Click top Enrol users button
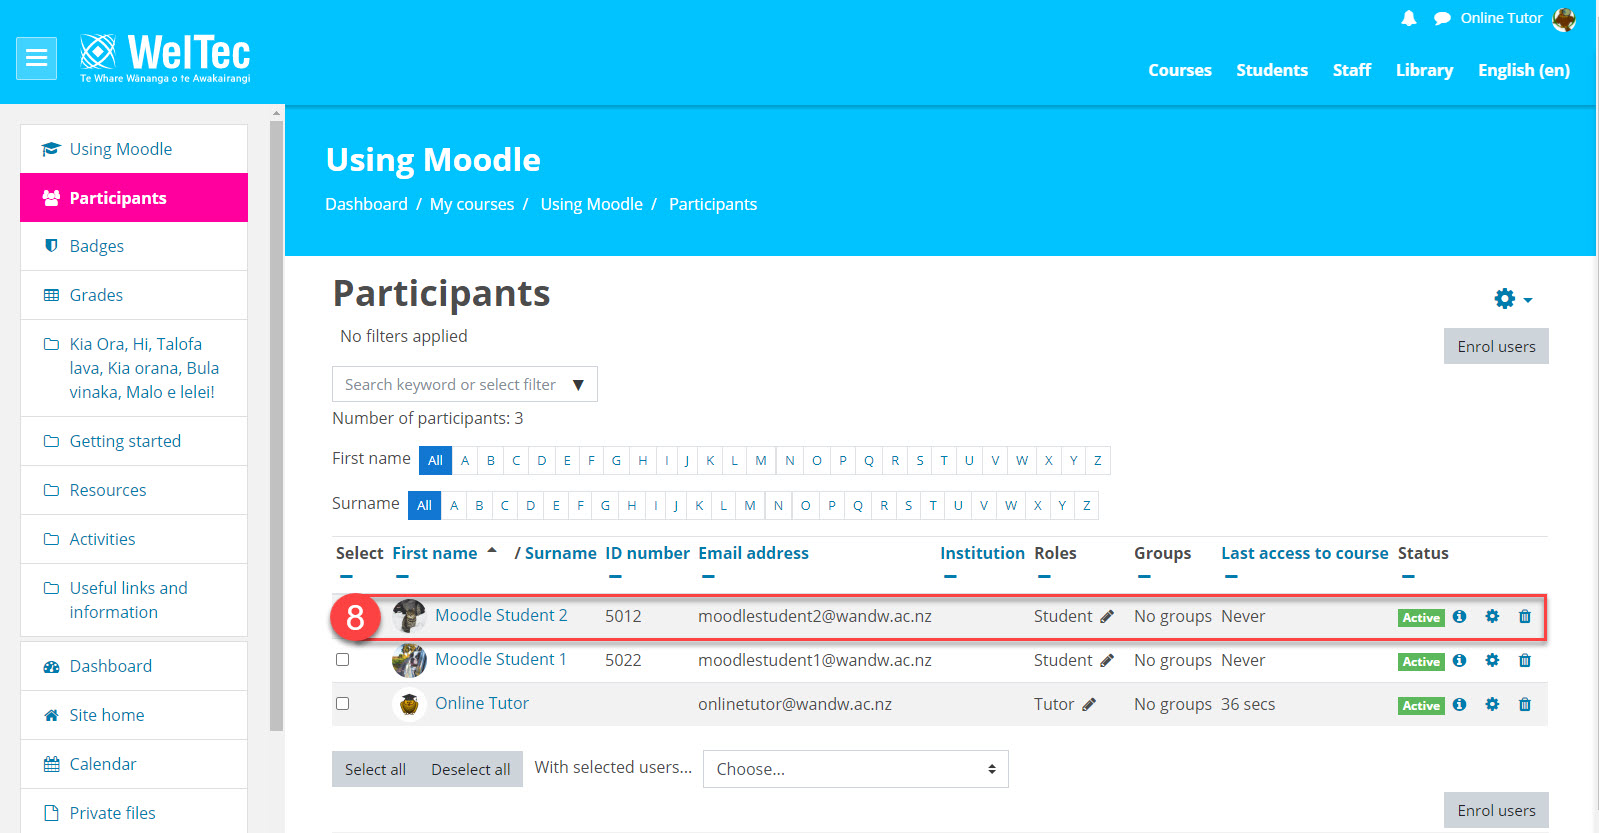This screenshot has width=1599, height=833. tap(1496, 346)
